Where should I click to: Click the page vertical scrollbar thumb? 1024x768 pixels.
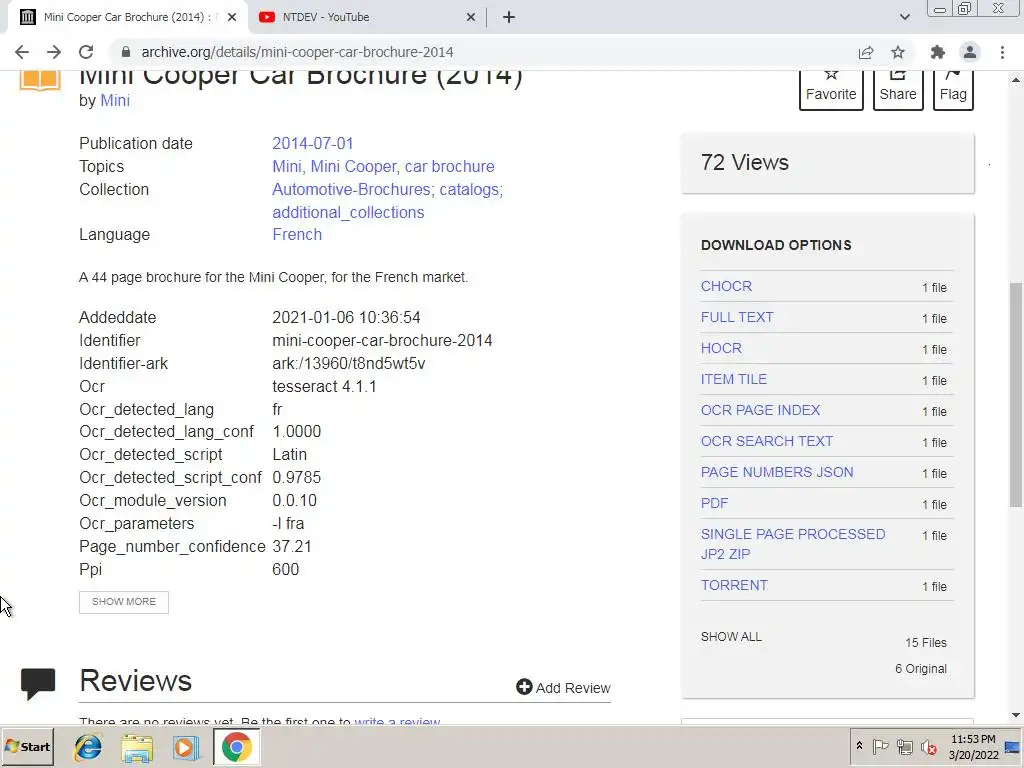[1016, 394]
